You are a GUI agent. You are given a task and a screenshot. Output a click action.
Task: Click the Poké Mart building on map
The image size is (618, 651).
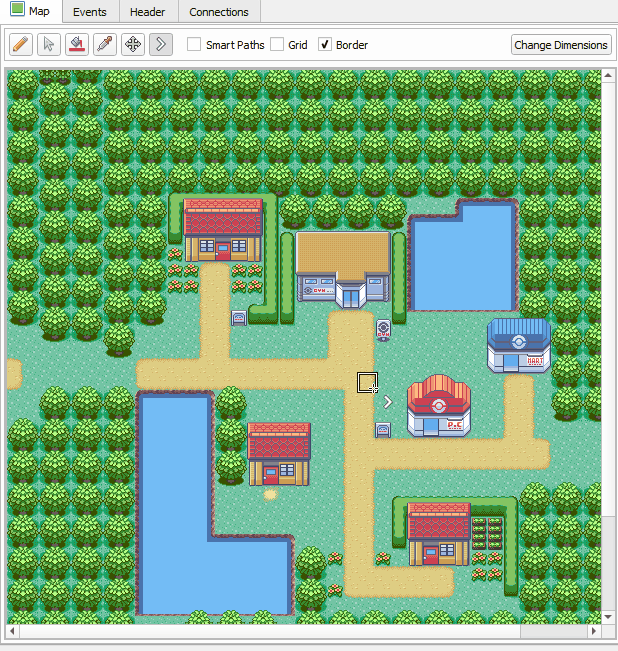[519, 345]
